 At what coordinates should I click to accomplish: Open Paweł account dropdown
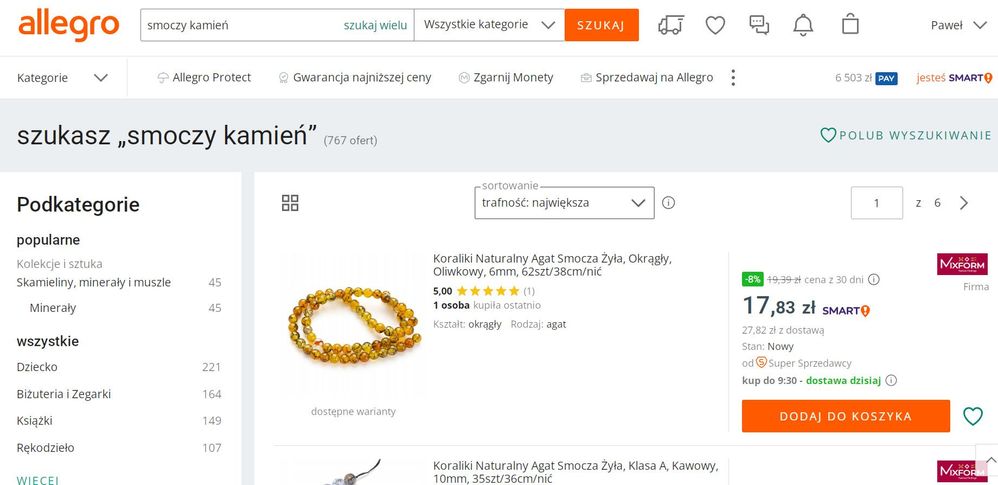[958, 25]
